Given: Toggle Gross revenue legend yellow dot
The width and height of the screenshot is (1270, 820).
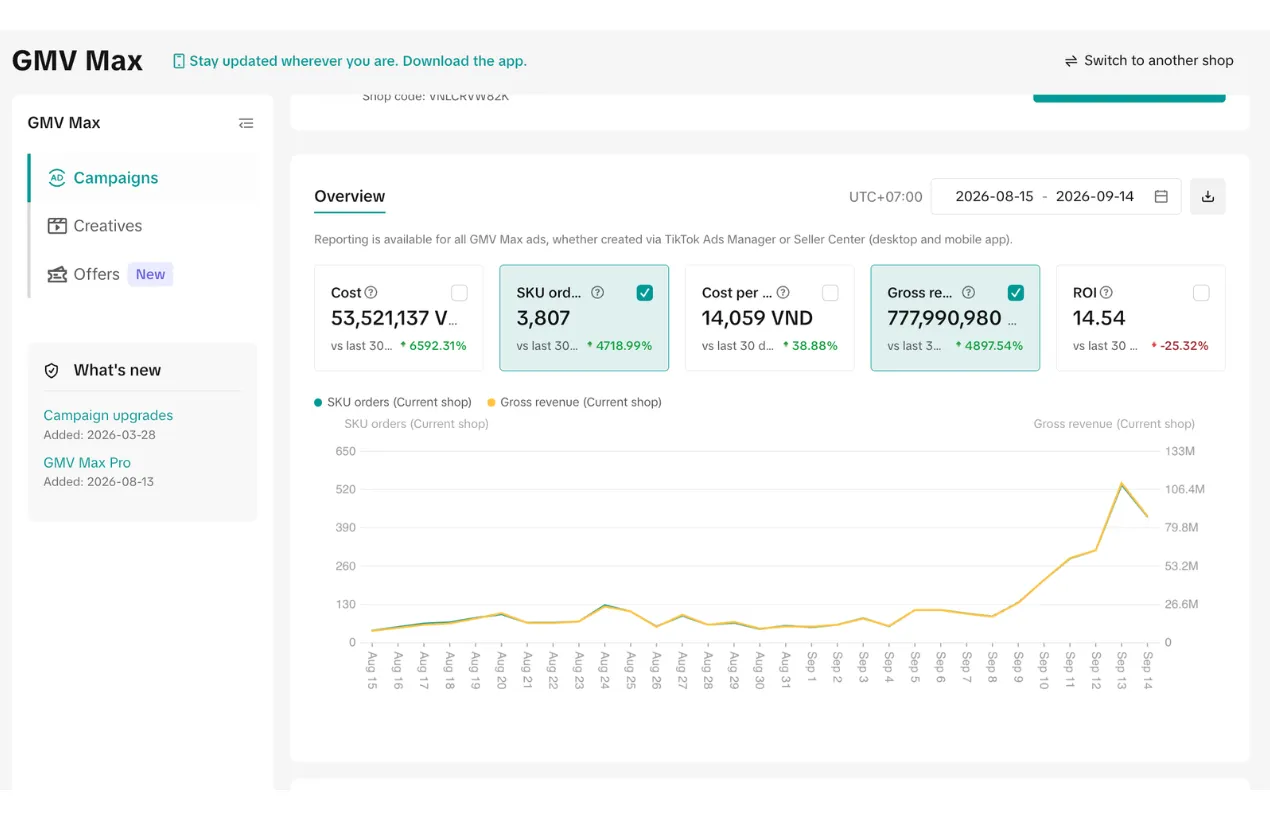Looking at the screenshot, I should (x=491, y=402).
